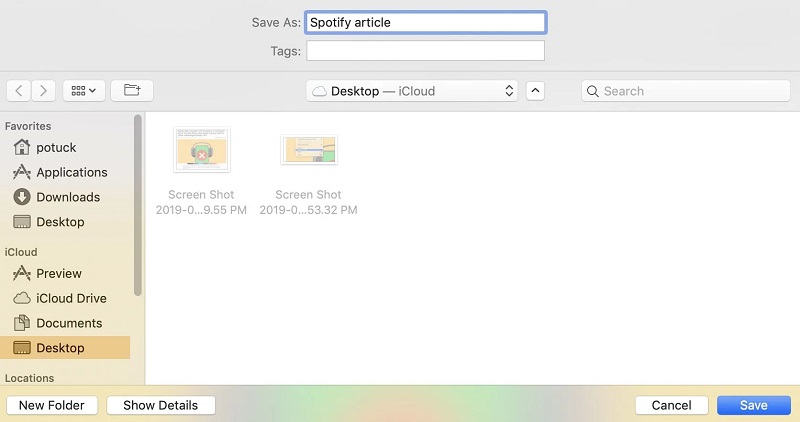Click file name Screen Shot 2019-0...9.55 PM

[201, 202]
